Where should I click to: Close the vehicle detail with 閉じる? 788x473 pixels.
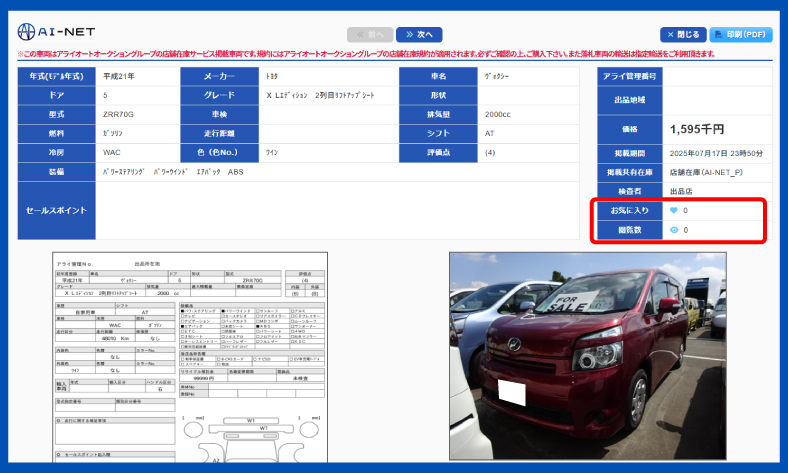[x=682, y=34]
